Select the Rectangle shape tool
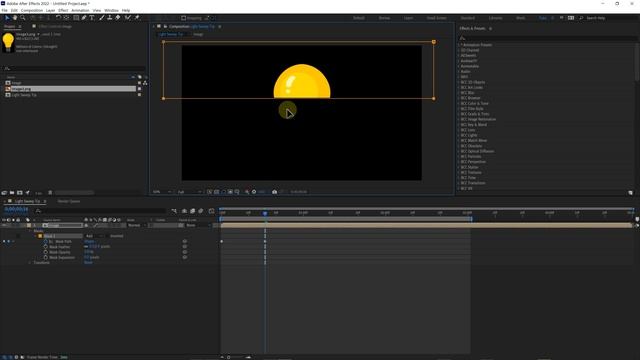The width and height of the screenshot is (640, 360). coord(76,18)
